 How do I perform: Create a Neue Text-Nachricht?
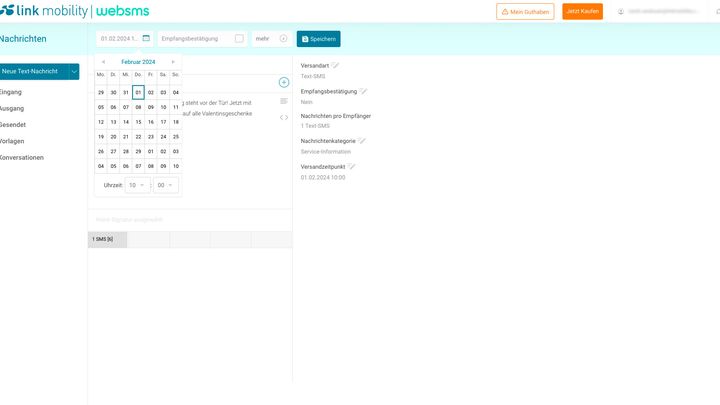[34, 72]
